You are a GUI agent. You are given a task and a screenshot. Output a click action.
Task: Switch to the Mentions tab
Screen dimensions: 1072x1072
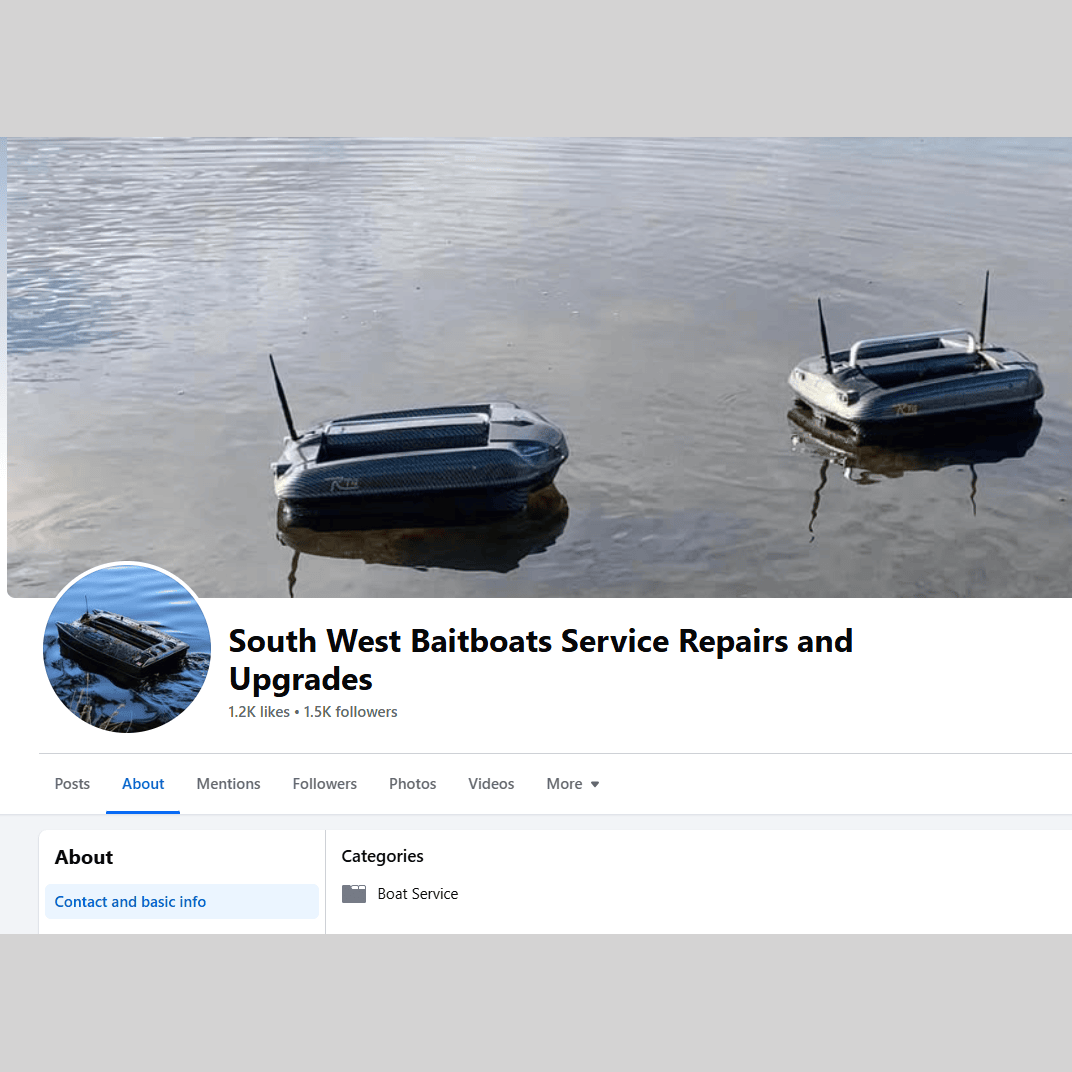pos(228,783)
